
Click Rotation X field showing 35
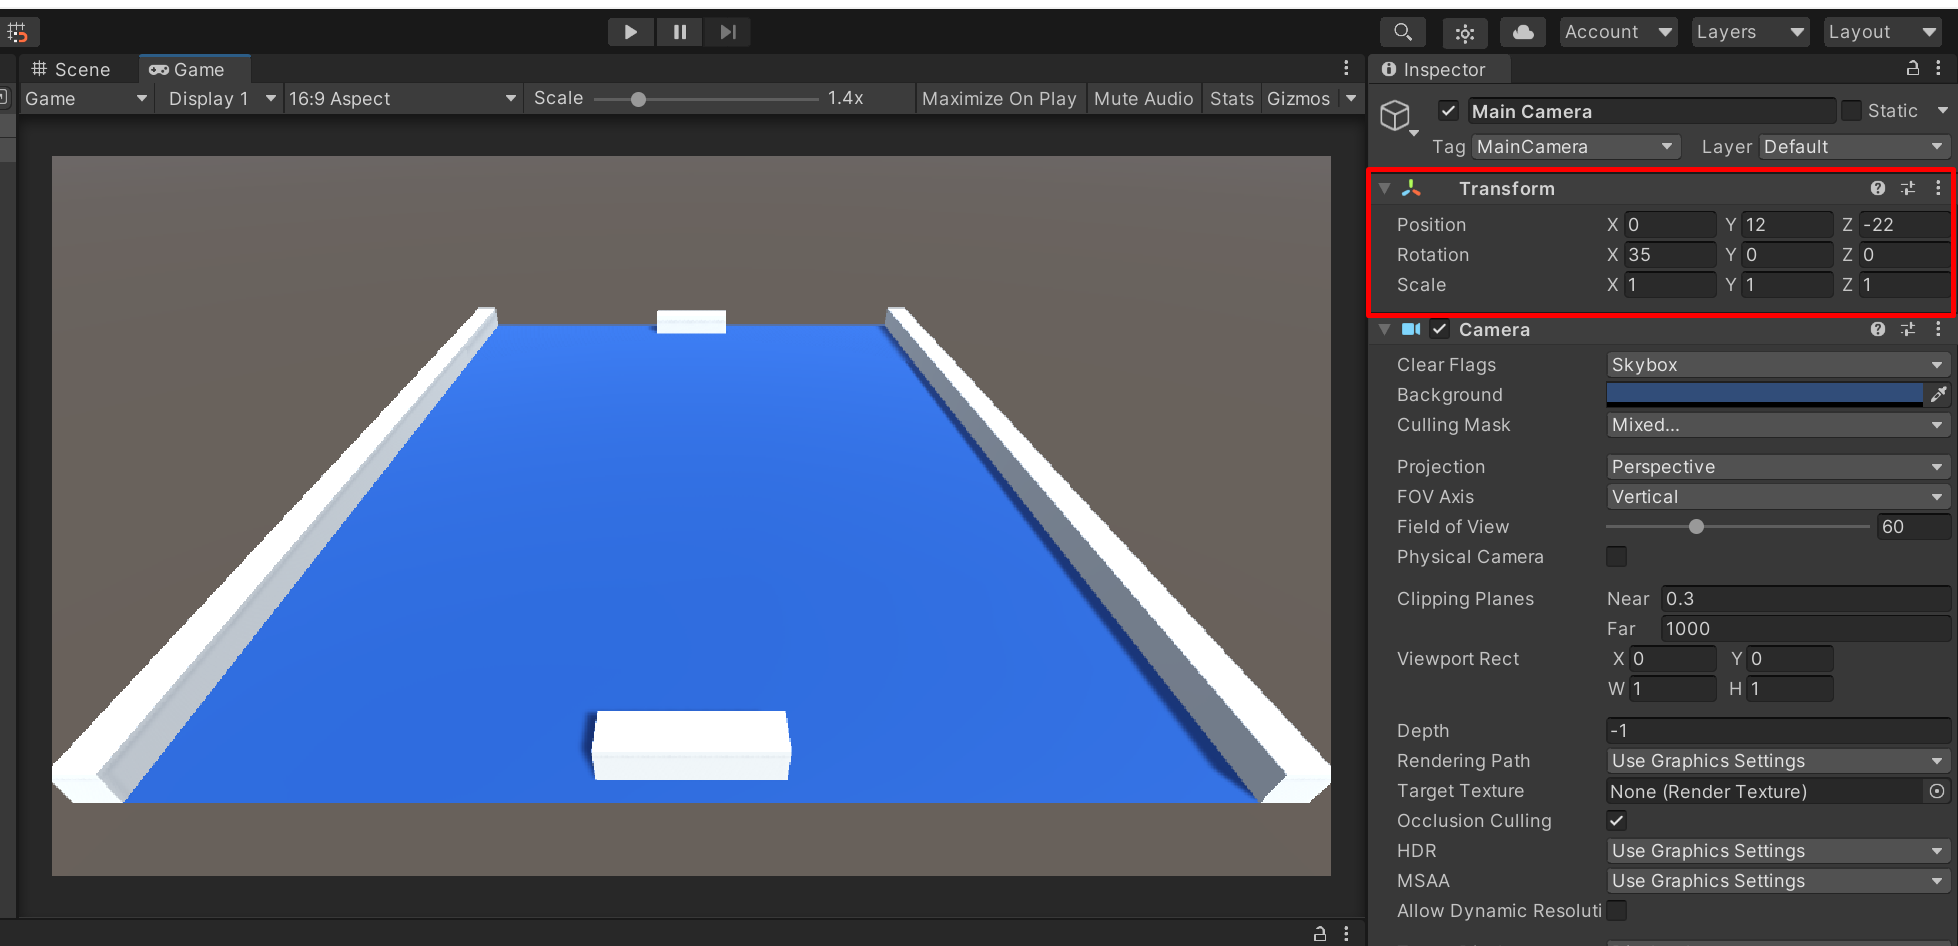pos(1670,255)
